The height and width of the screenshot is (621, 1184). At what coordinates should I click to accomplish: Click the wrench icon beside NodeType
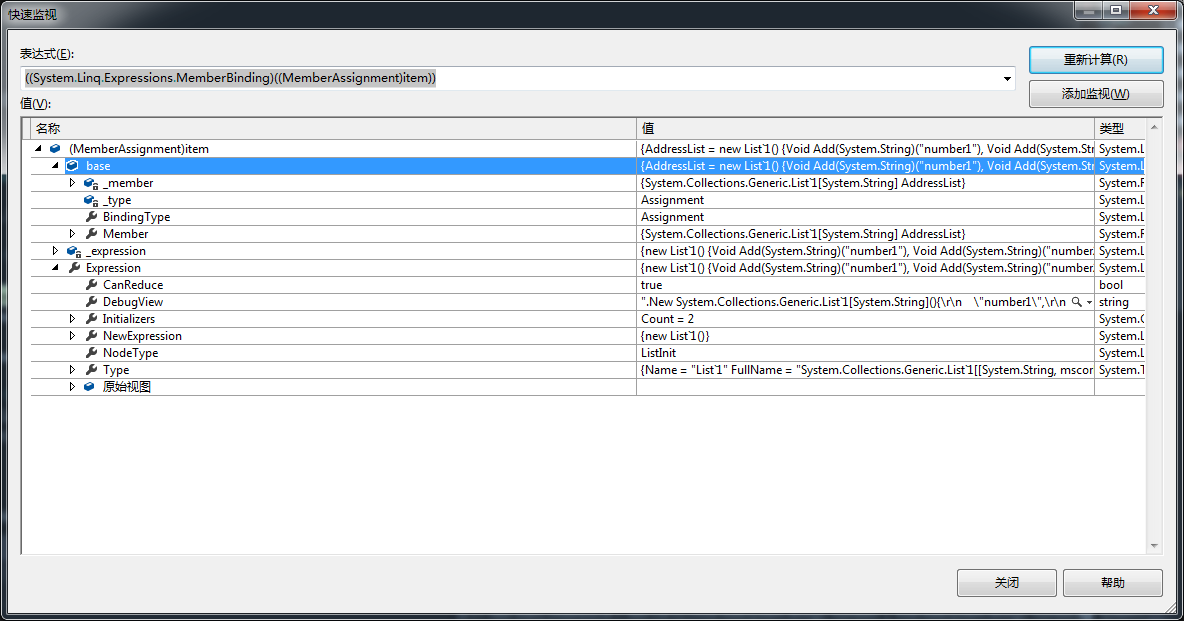click(91, 353)
